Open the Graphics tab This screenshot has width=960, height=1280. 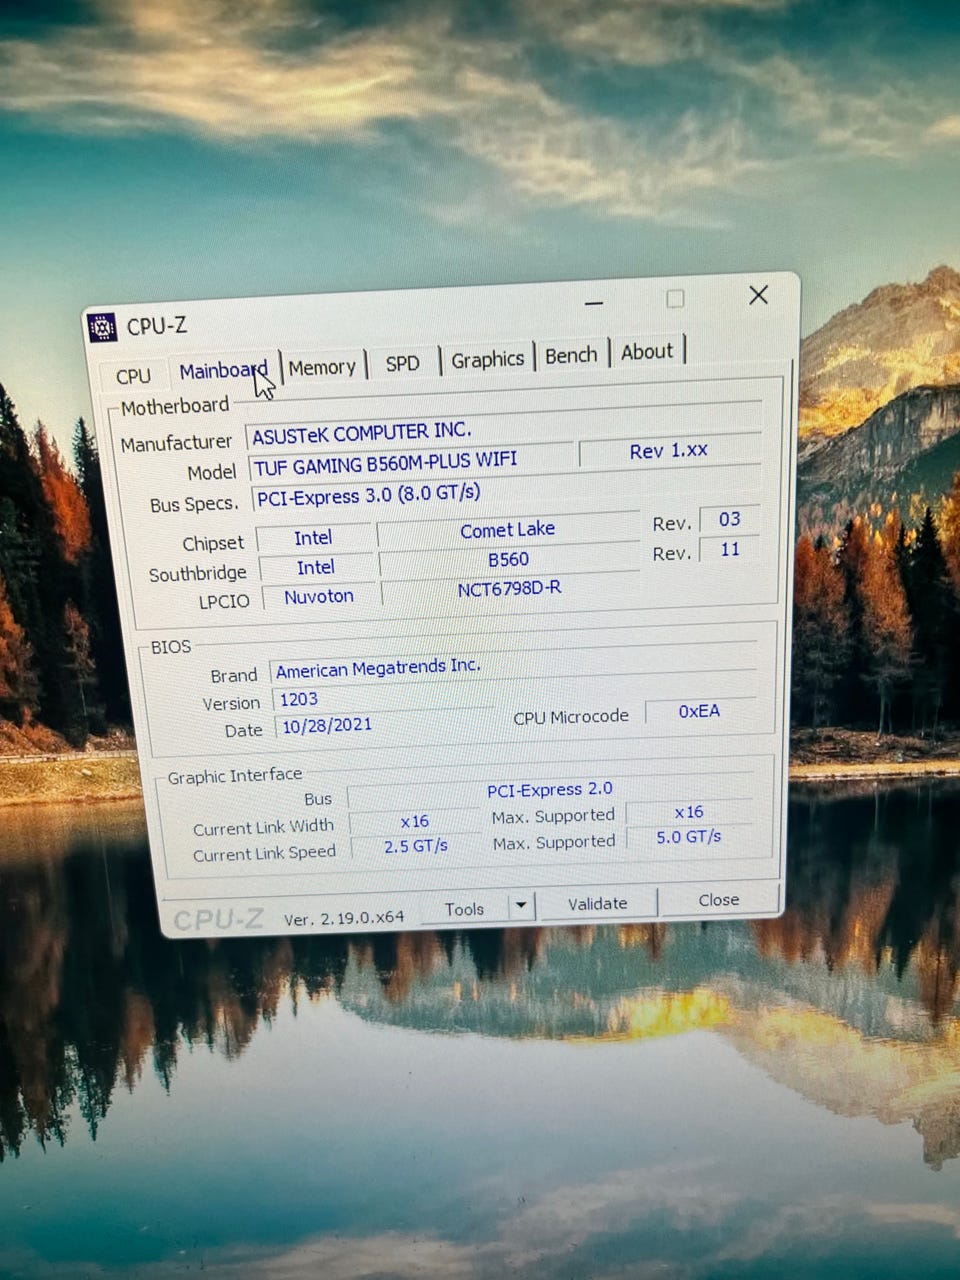(x=487, y=359)
